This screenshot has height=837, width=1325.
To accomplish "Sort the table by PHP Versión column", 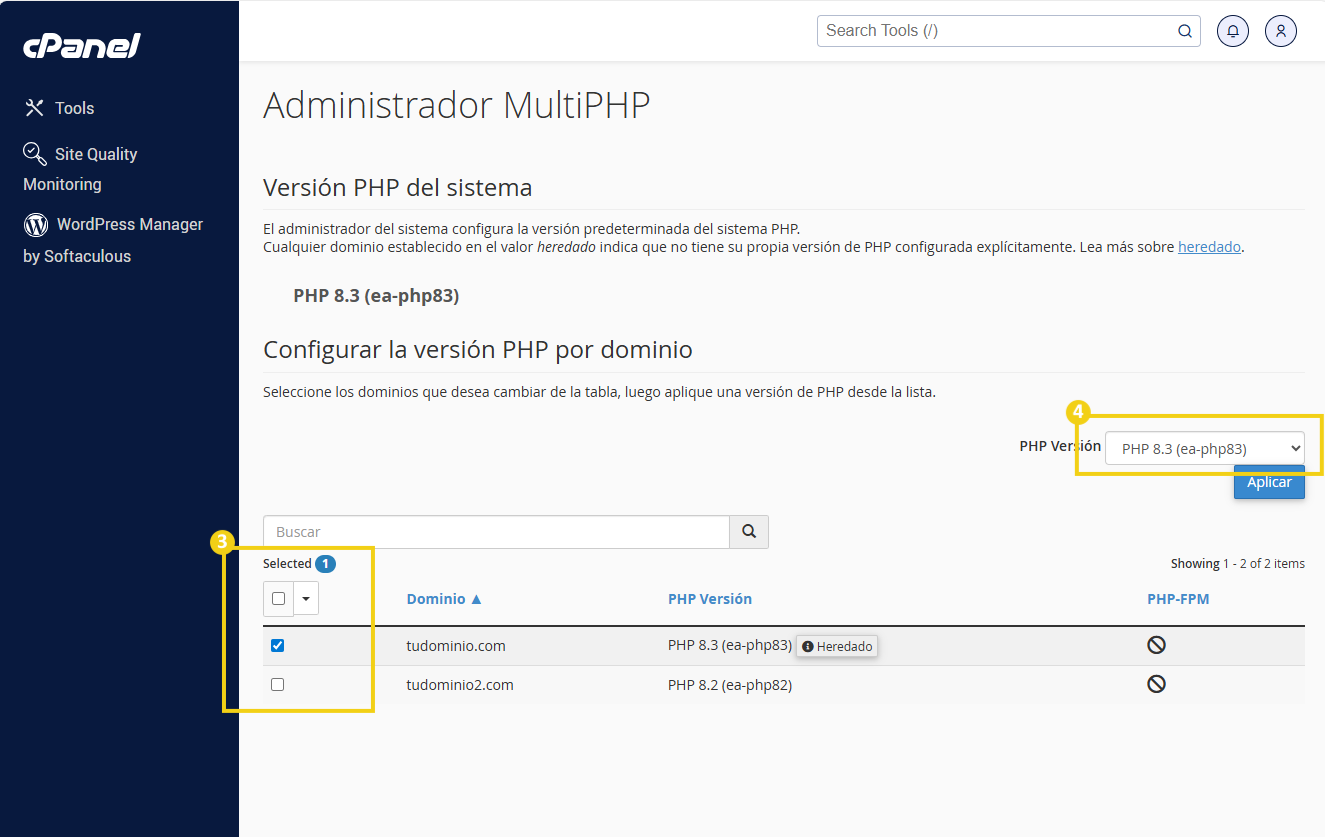I will tap(710, 598).
